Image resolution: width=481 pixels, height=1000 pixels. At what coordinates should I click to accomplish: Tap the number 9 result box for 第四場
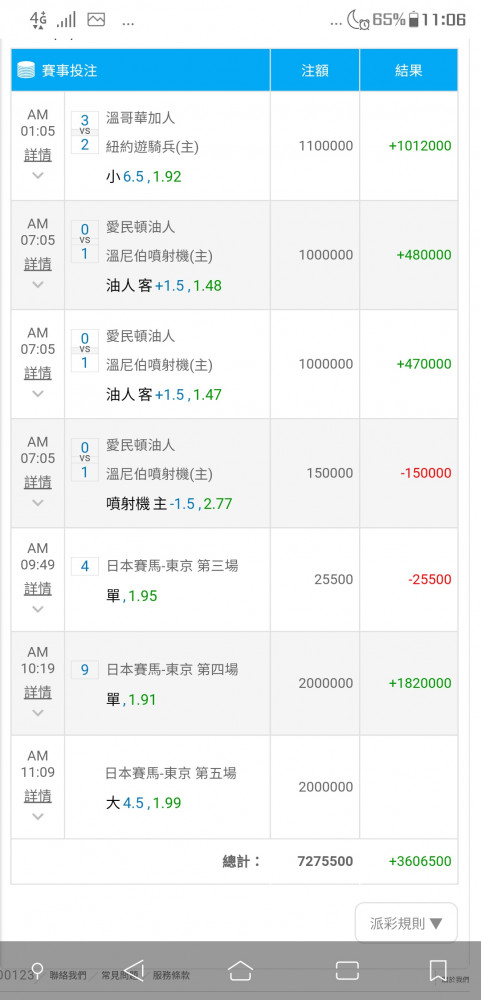coord(85,670)
